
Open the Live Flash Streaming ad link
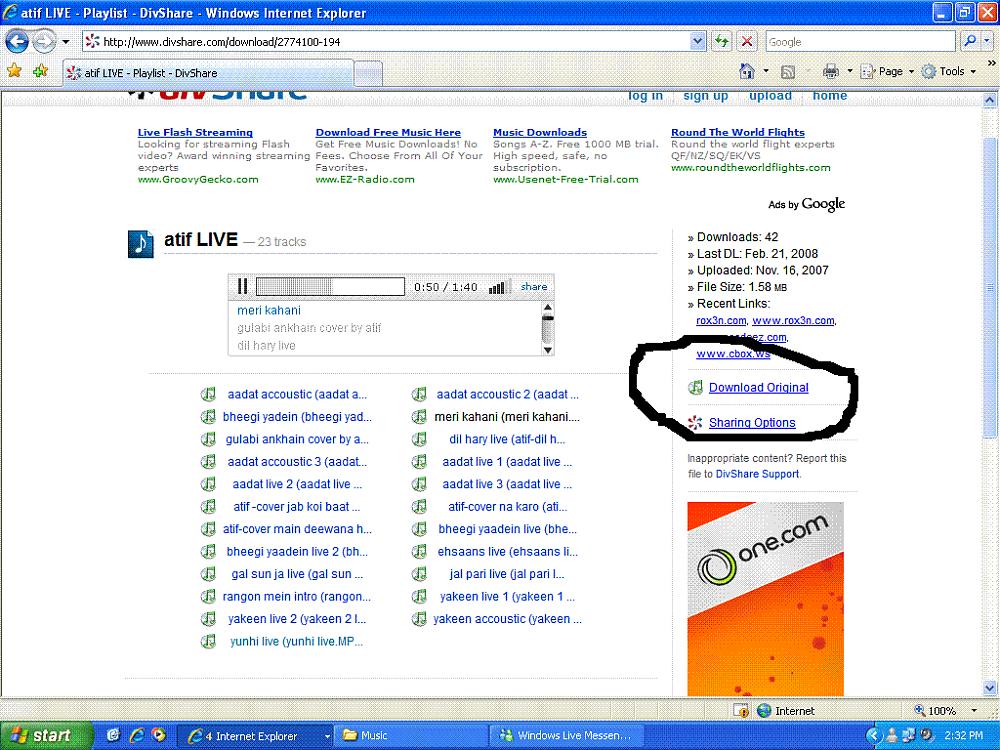pos(195,132)
